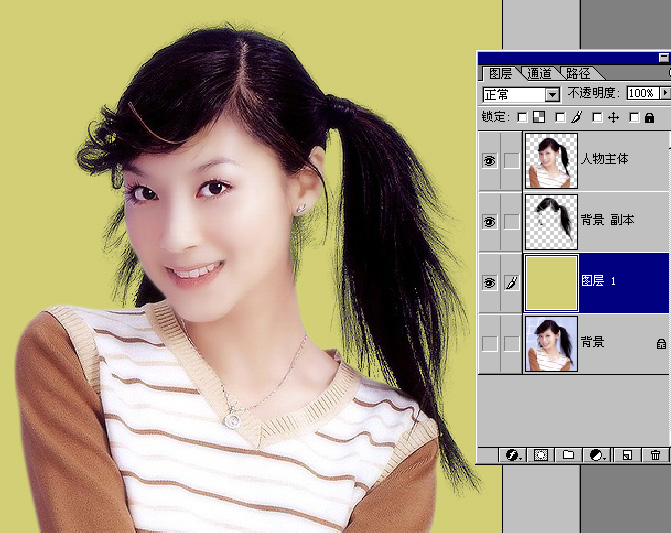The height and width of the screenshot is (533, 671).
Task: Toggle link box on 背景 副本 layer
Action: pyautogui.click(x=511, y=222)
